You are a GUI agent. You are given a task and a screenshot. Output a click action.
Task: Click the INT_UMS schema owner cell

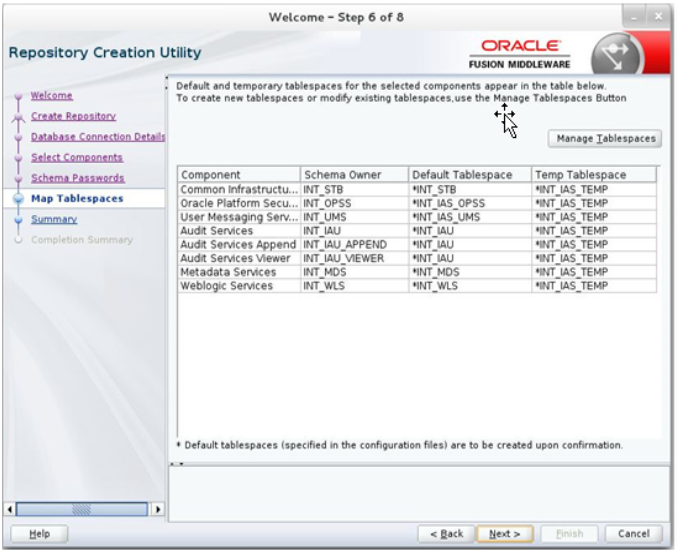click(354, 217)
